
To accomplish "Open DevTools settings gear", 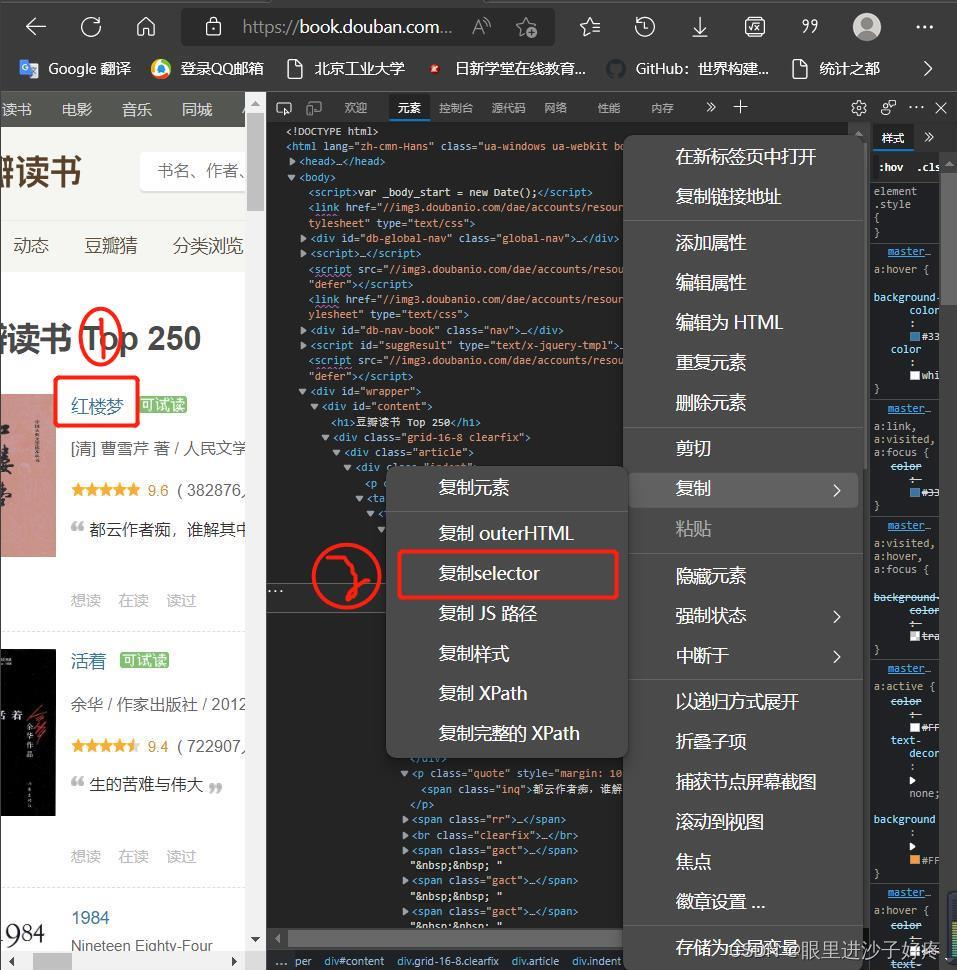I will [x=859, y=108].
